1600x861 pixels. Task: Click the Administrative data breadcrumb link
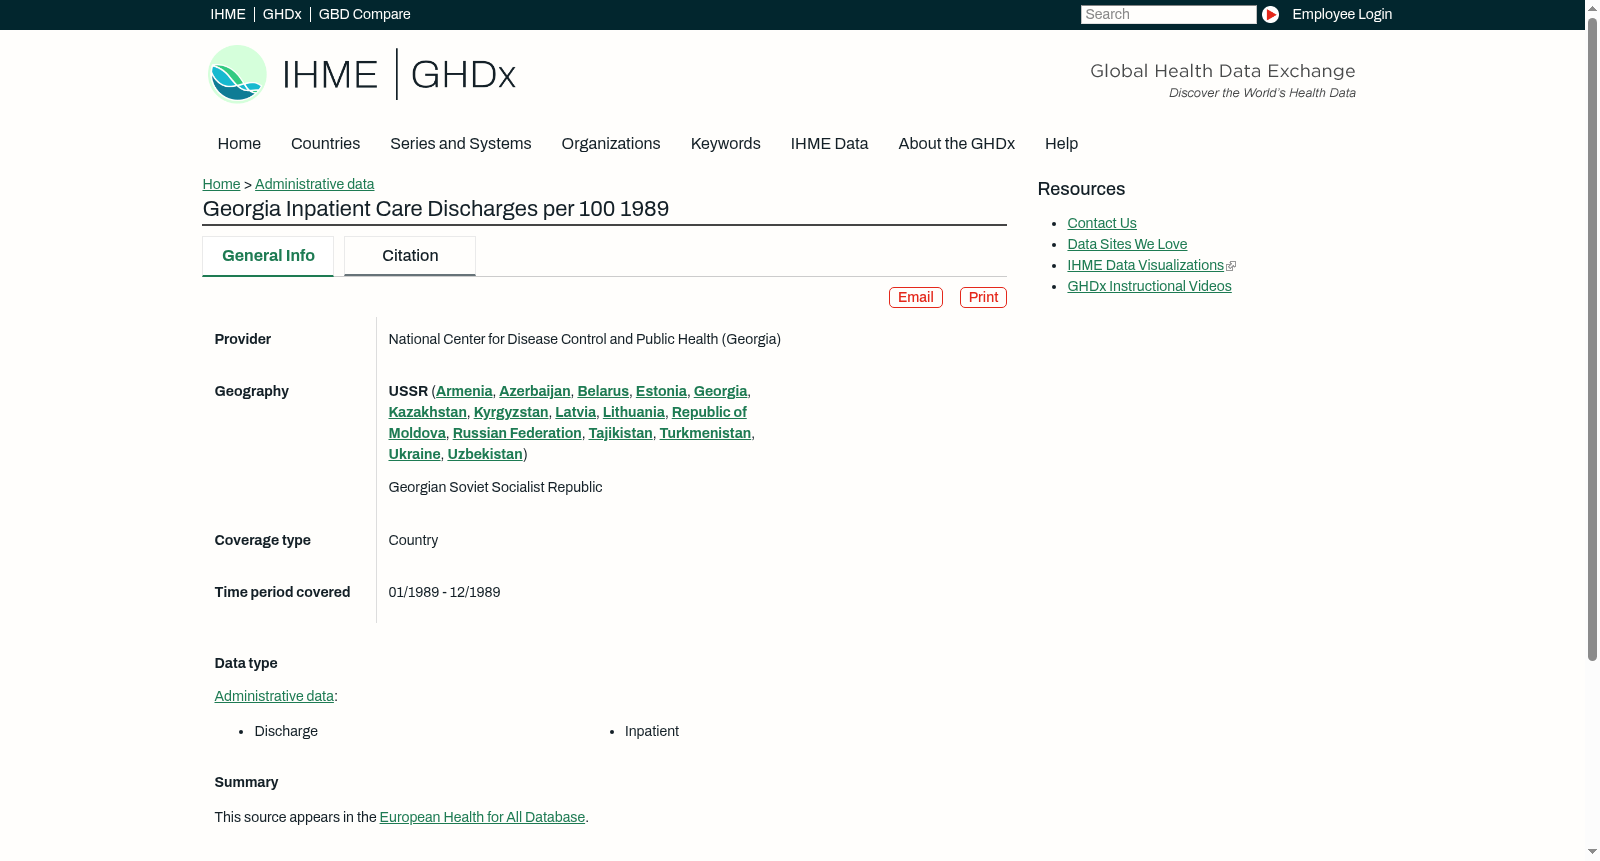coord(315,184)
